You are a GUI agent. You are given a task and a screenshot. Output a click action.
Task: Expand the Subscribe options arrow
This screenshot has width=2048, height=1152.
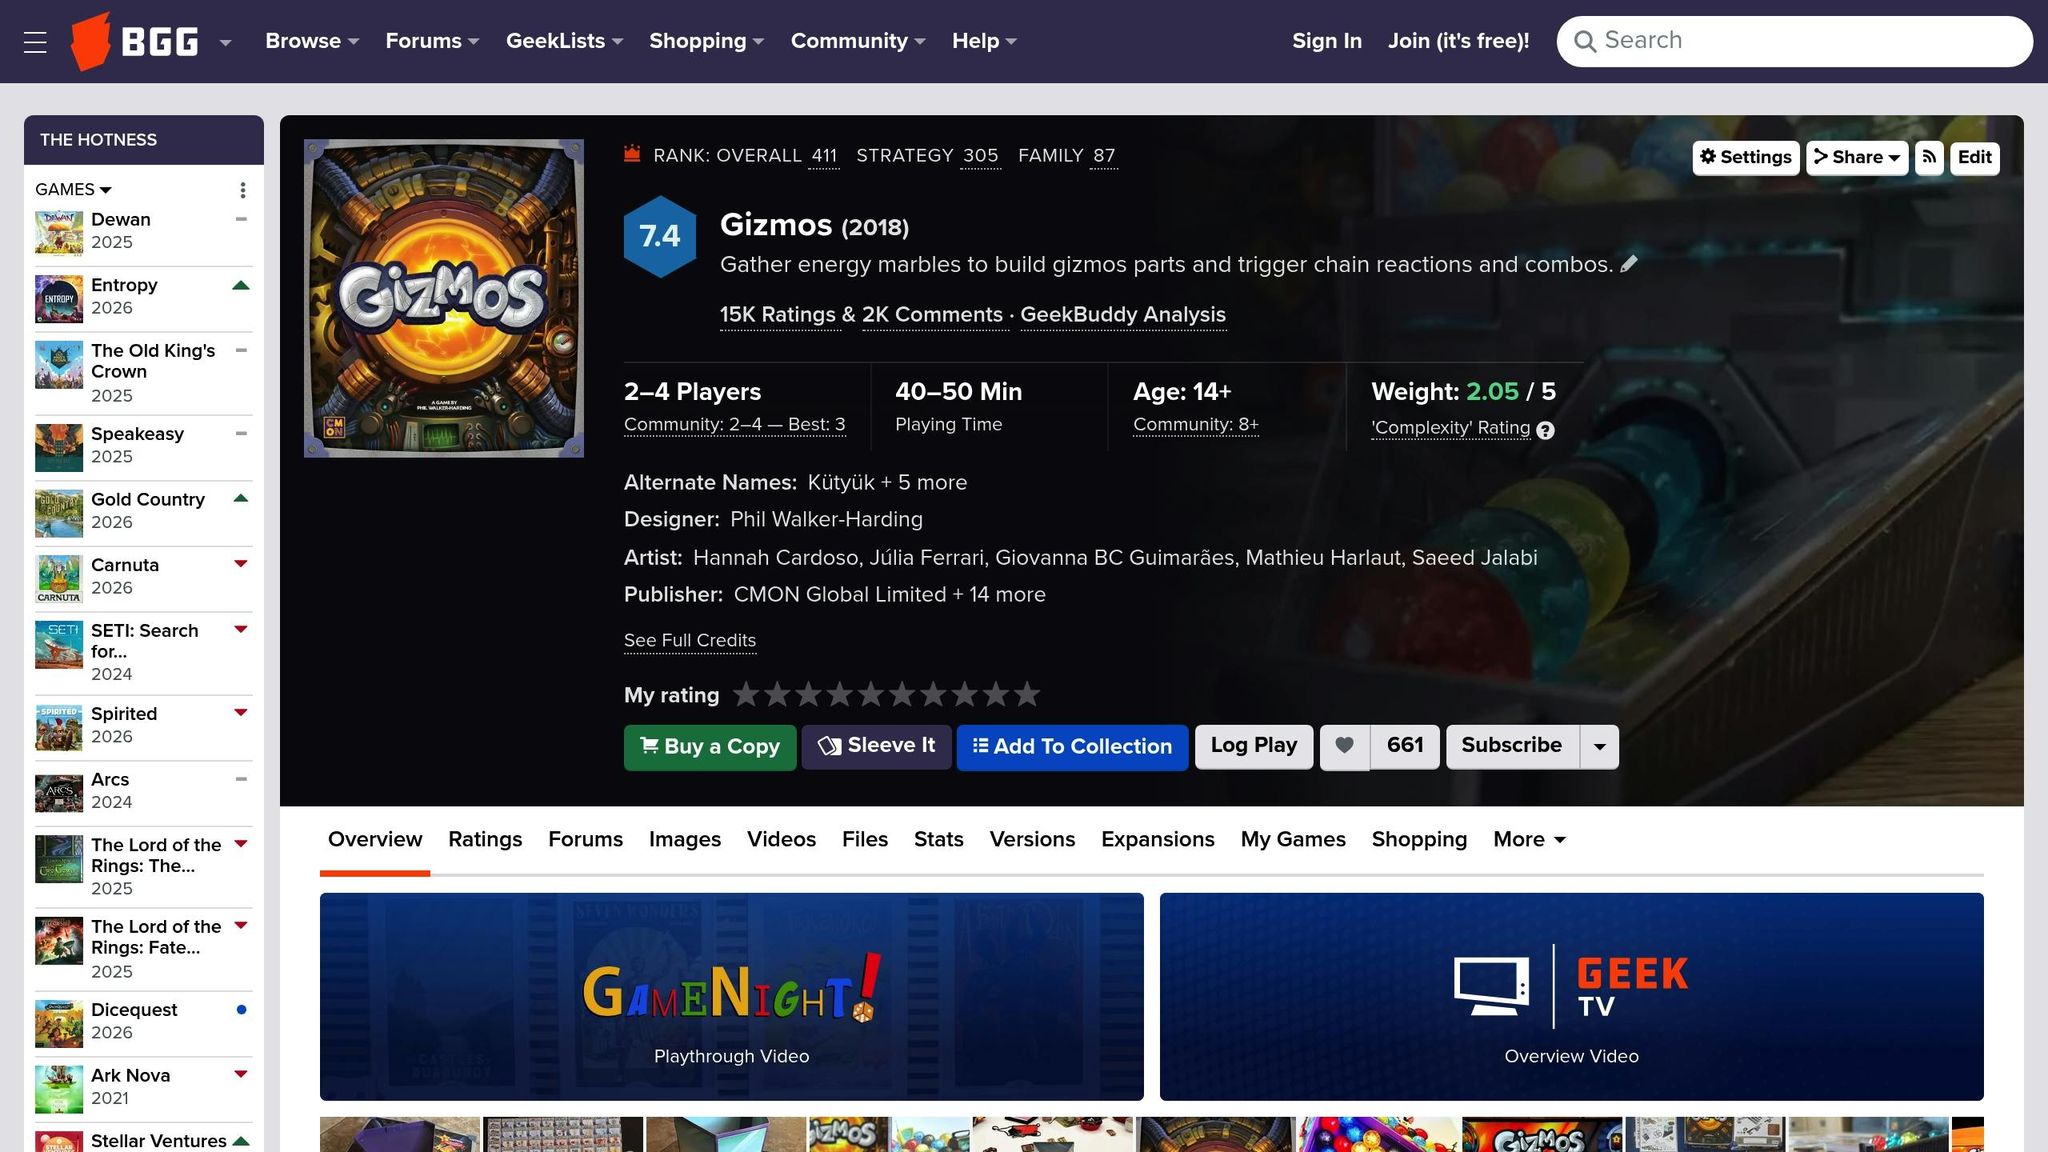1599,747
